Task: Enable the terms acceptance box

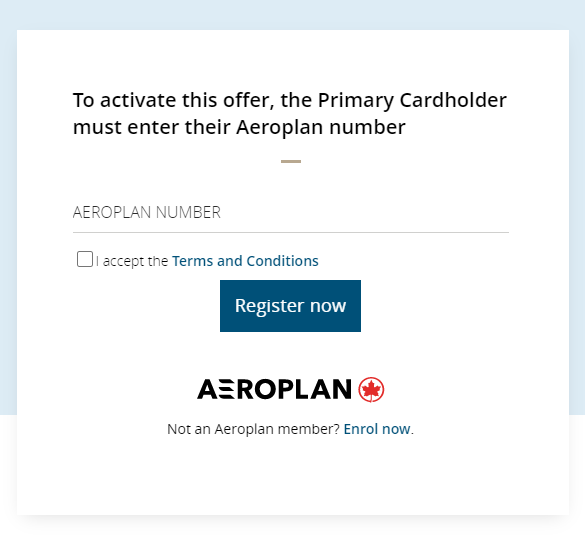Action: 85,259
